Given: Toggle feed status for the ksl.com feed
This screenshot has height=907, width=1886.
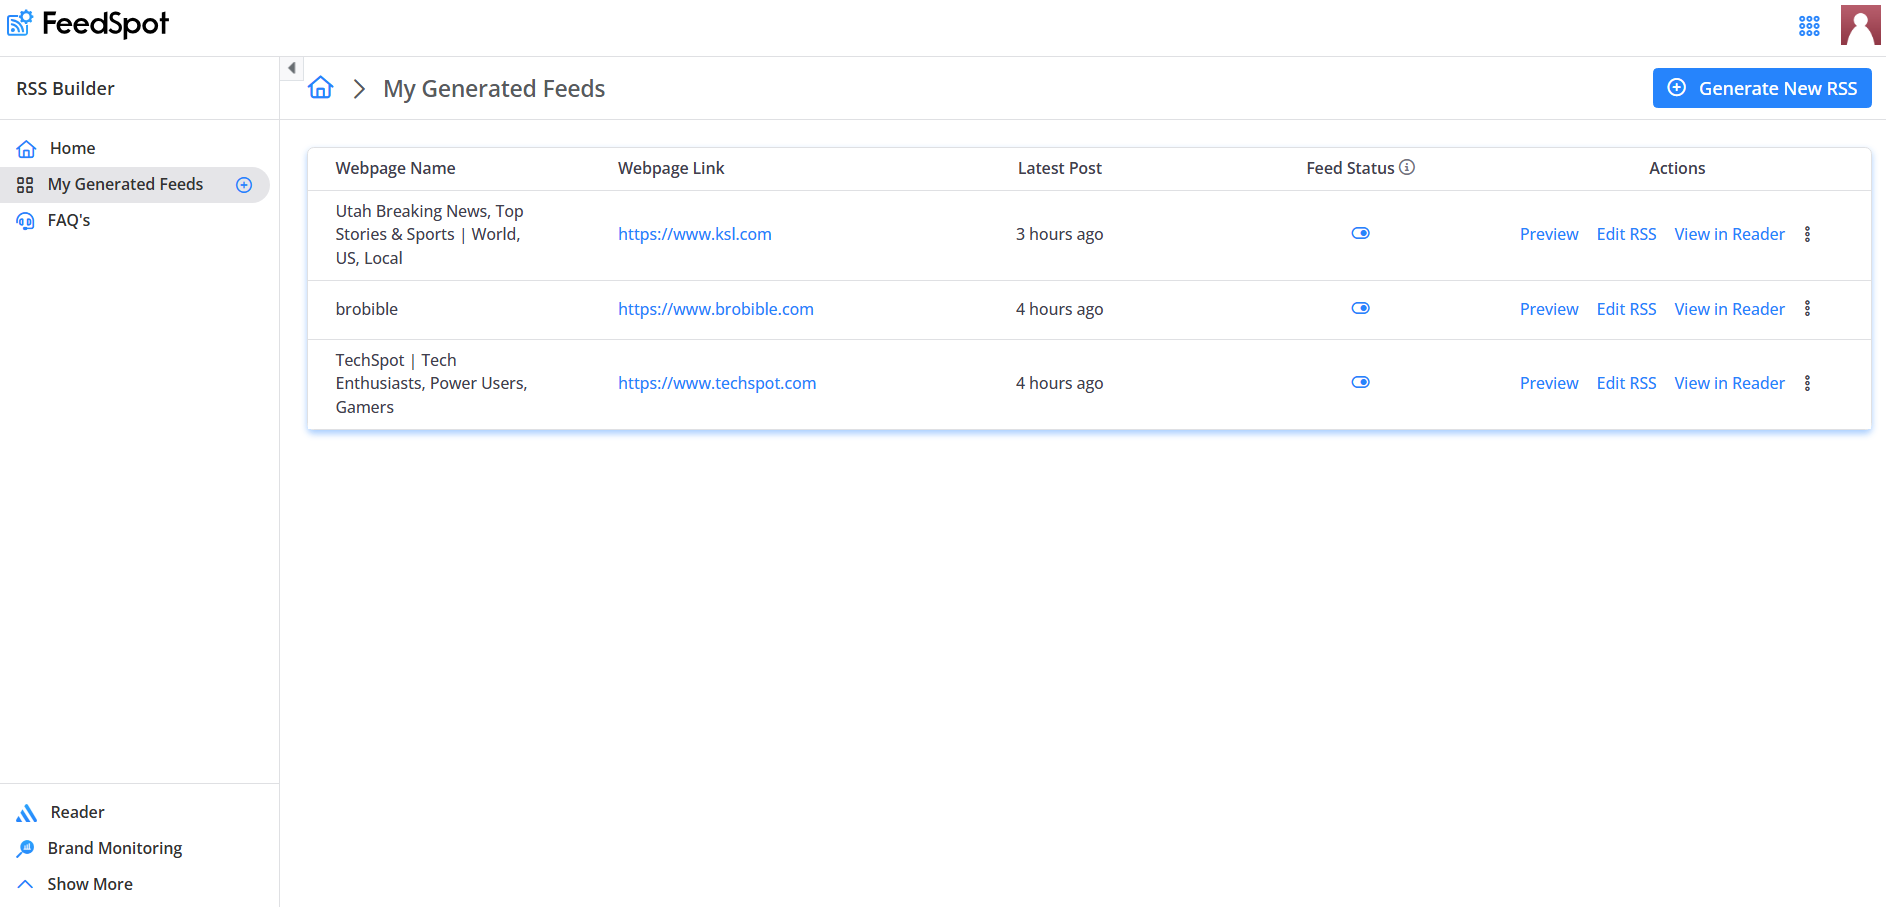Looking at the screenshot, I should 1360,233.
